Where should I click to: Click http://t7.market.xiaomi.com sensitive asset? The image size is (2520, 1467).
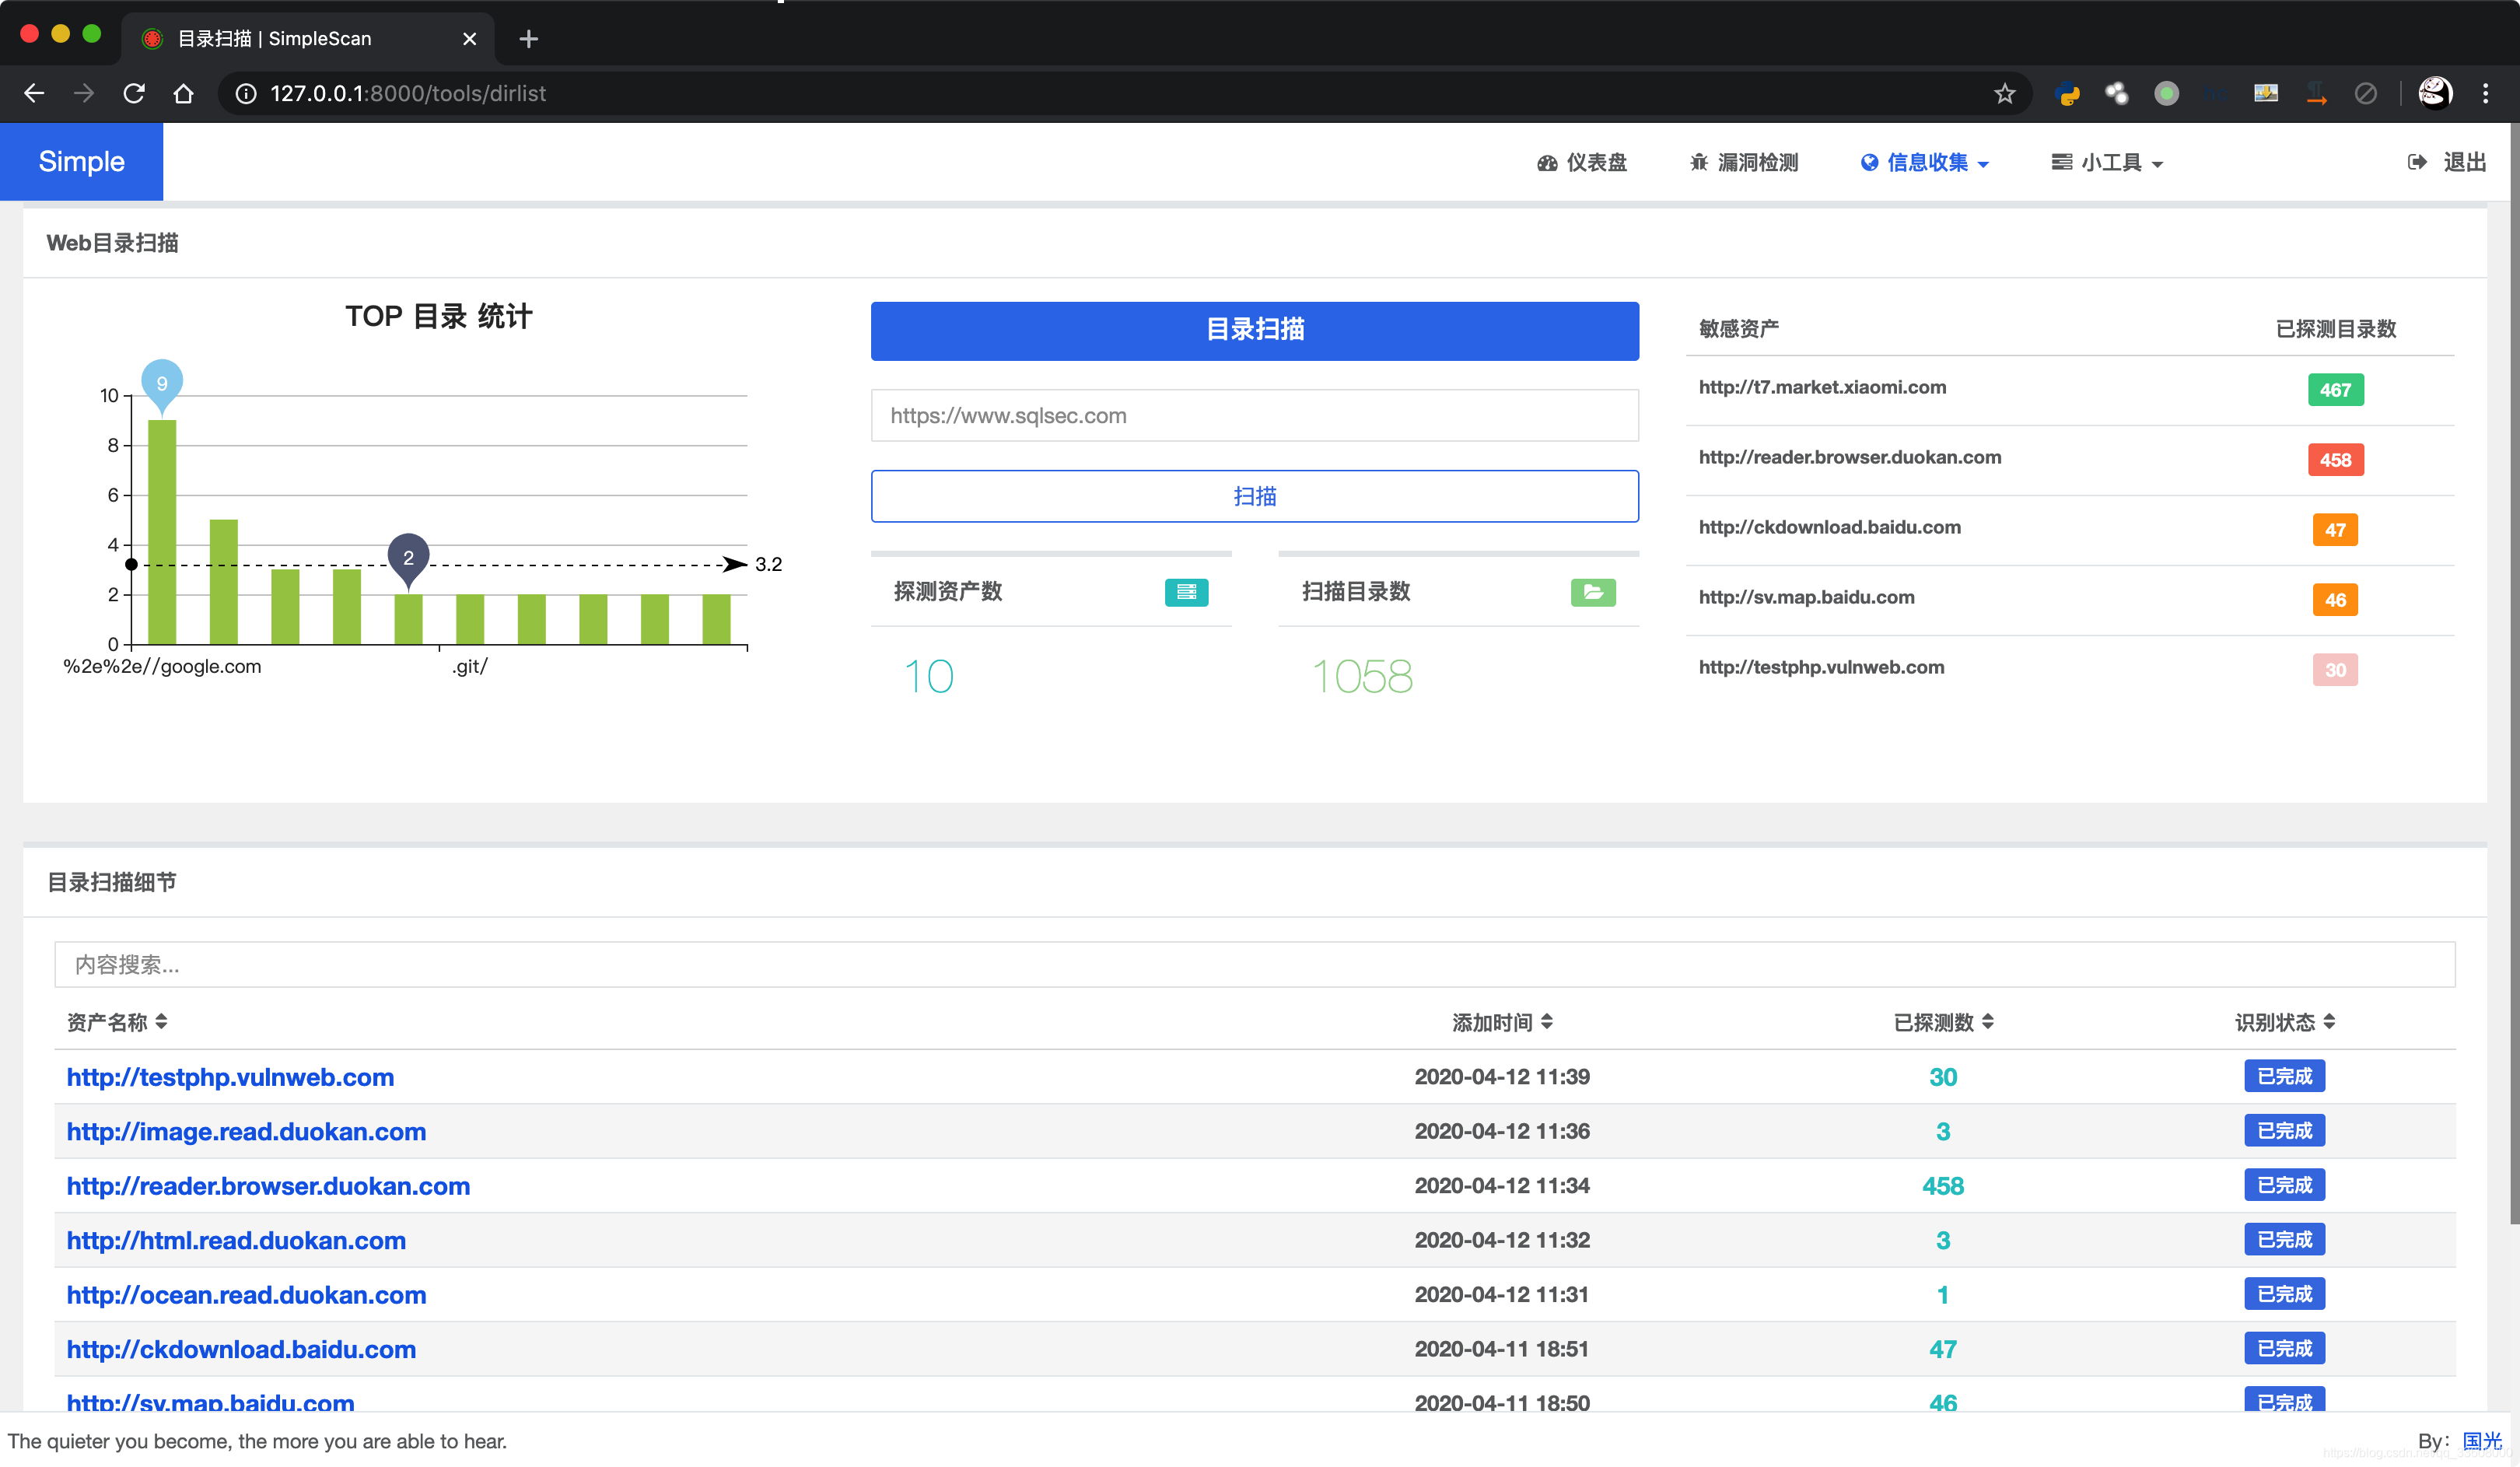[1822, 387]
